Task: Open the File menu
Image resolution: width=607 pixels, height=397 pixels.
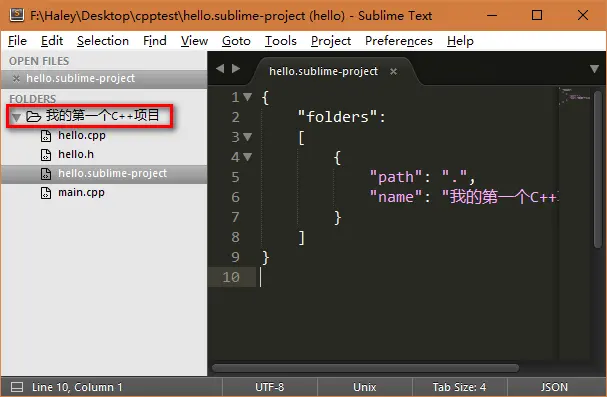Action: click(x=17, y=41)
